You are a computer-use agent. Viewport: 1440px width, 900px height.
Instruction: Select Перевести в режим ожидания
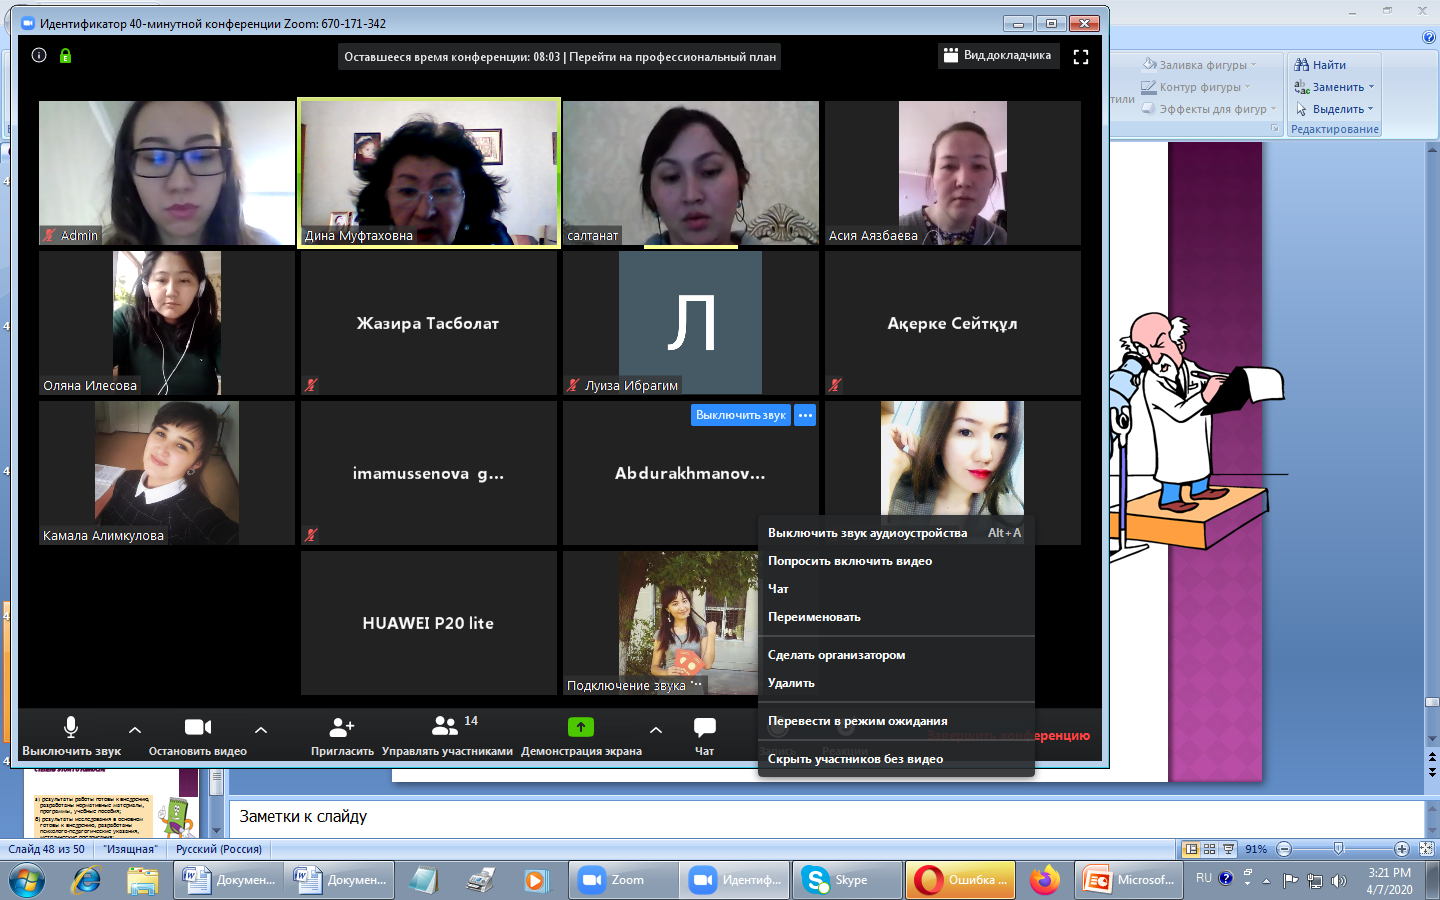(895, 721)
